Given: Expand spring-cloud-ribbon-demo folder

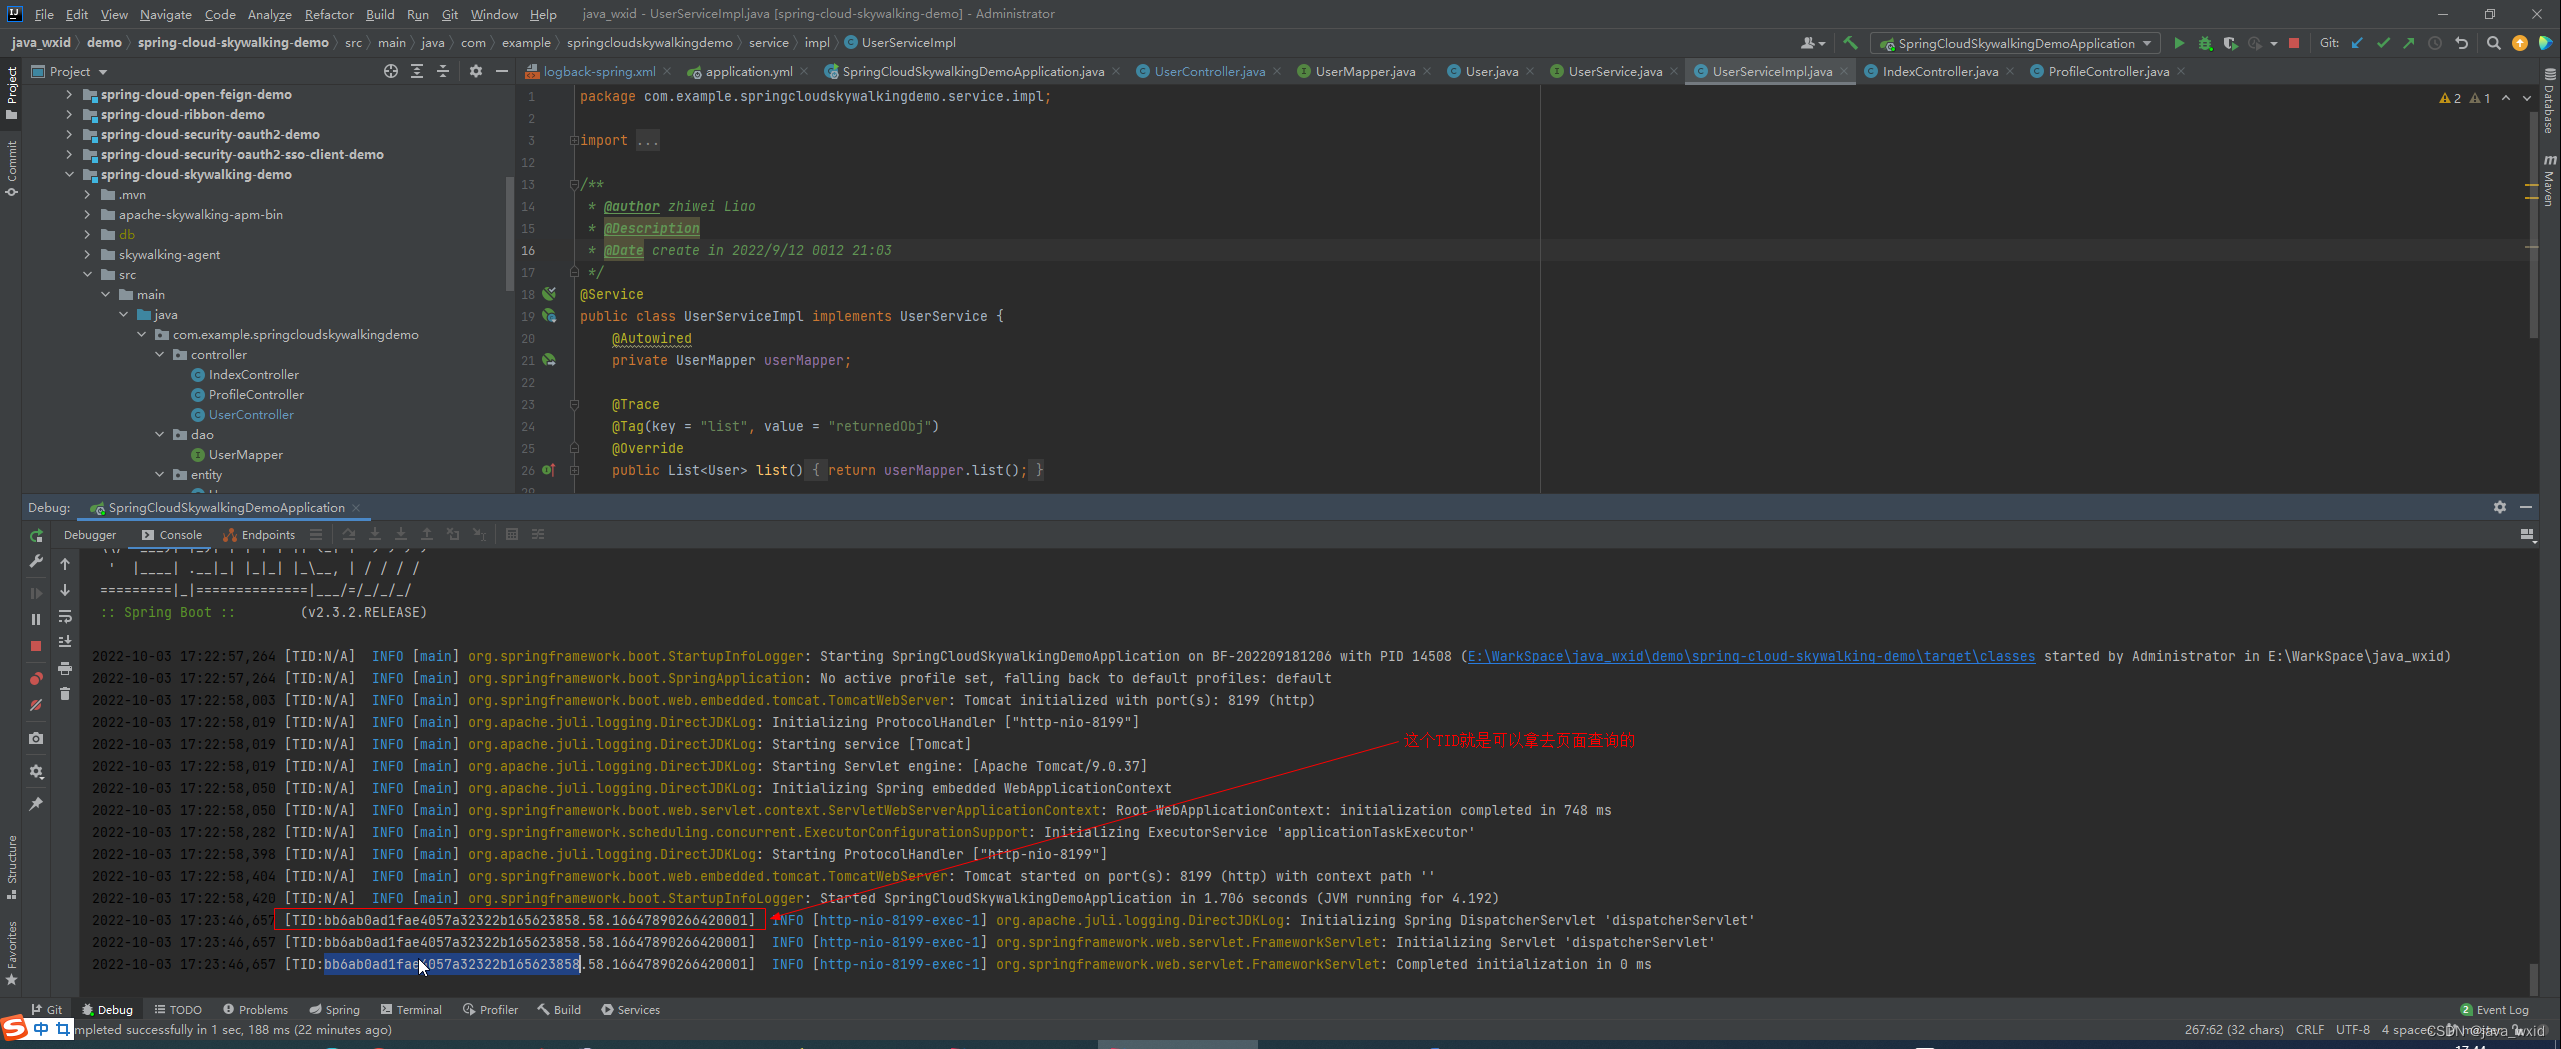Looking at the screenshot, I should (69, 115).
